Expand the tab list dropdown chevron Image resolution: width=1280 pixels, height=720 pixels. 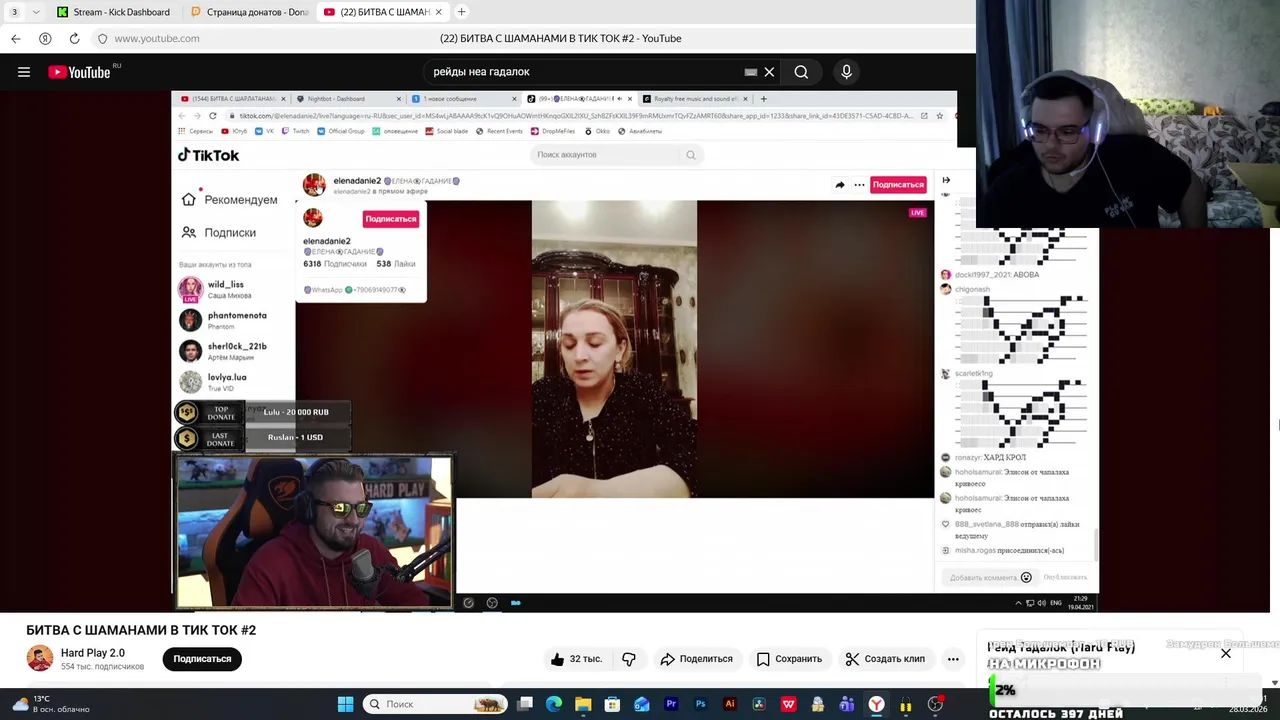(x=36, y=12)
